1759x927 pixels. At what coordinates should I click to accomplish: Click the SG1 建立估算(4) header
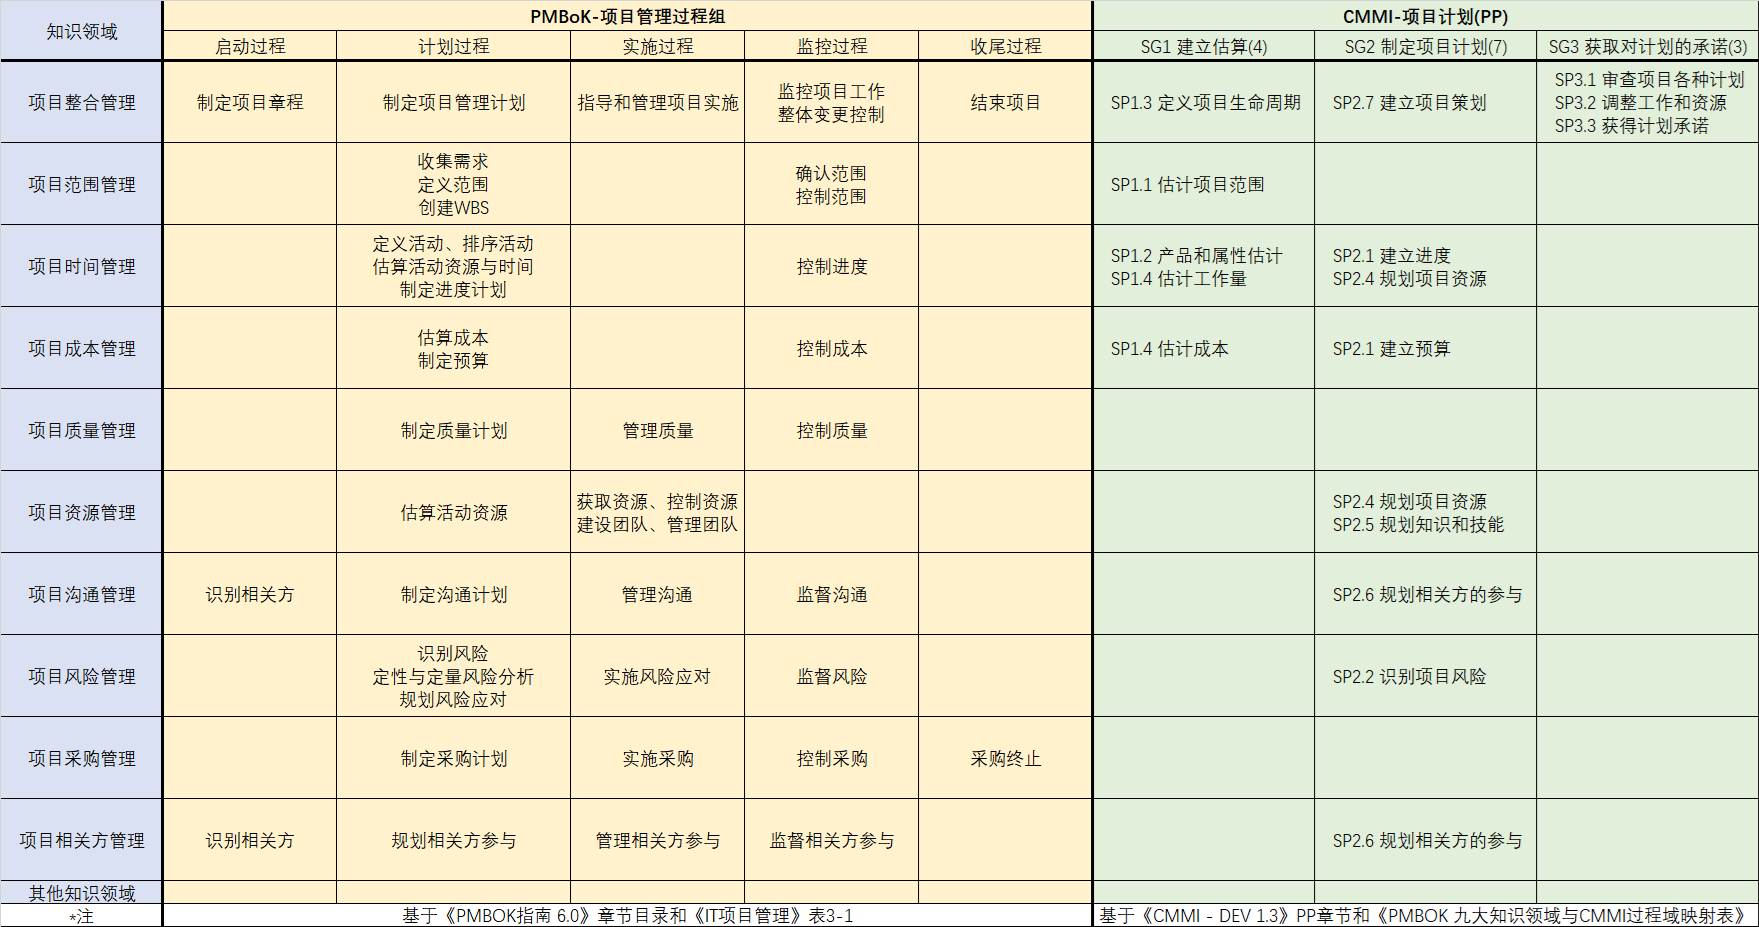point(1204,46)
